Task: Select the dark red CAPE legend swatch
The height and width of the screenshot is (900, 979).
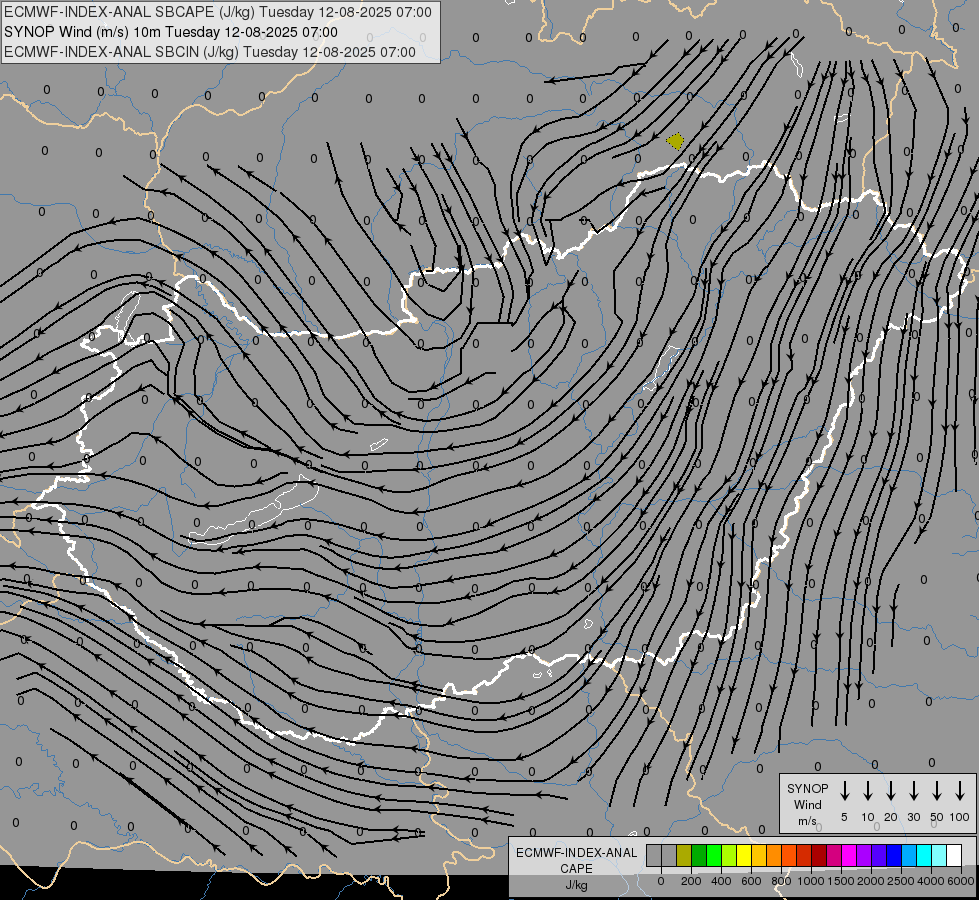Action: tap(819, 855)
